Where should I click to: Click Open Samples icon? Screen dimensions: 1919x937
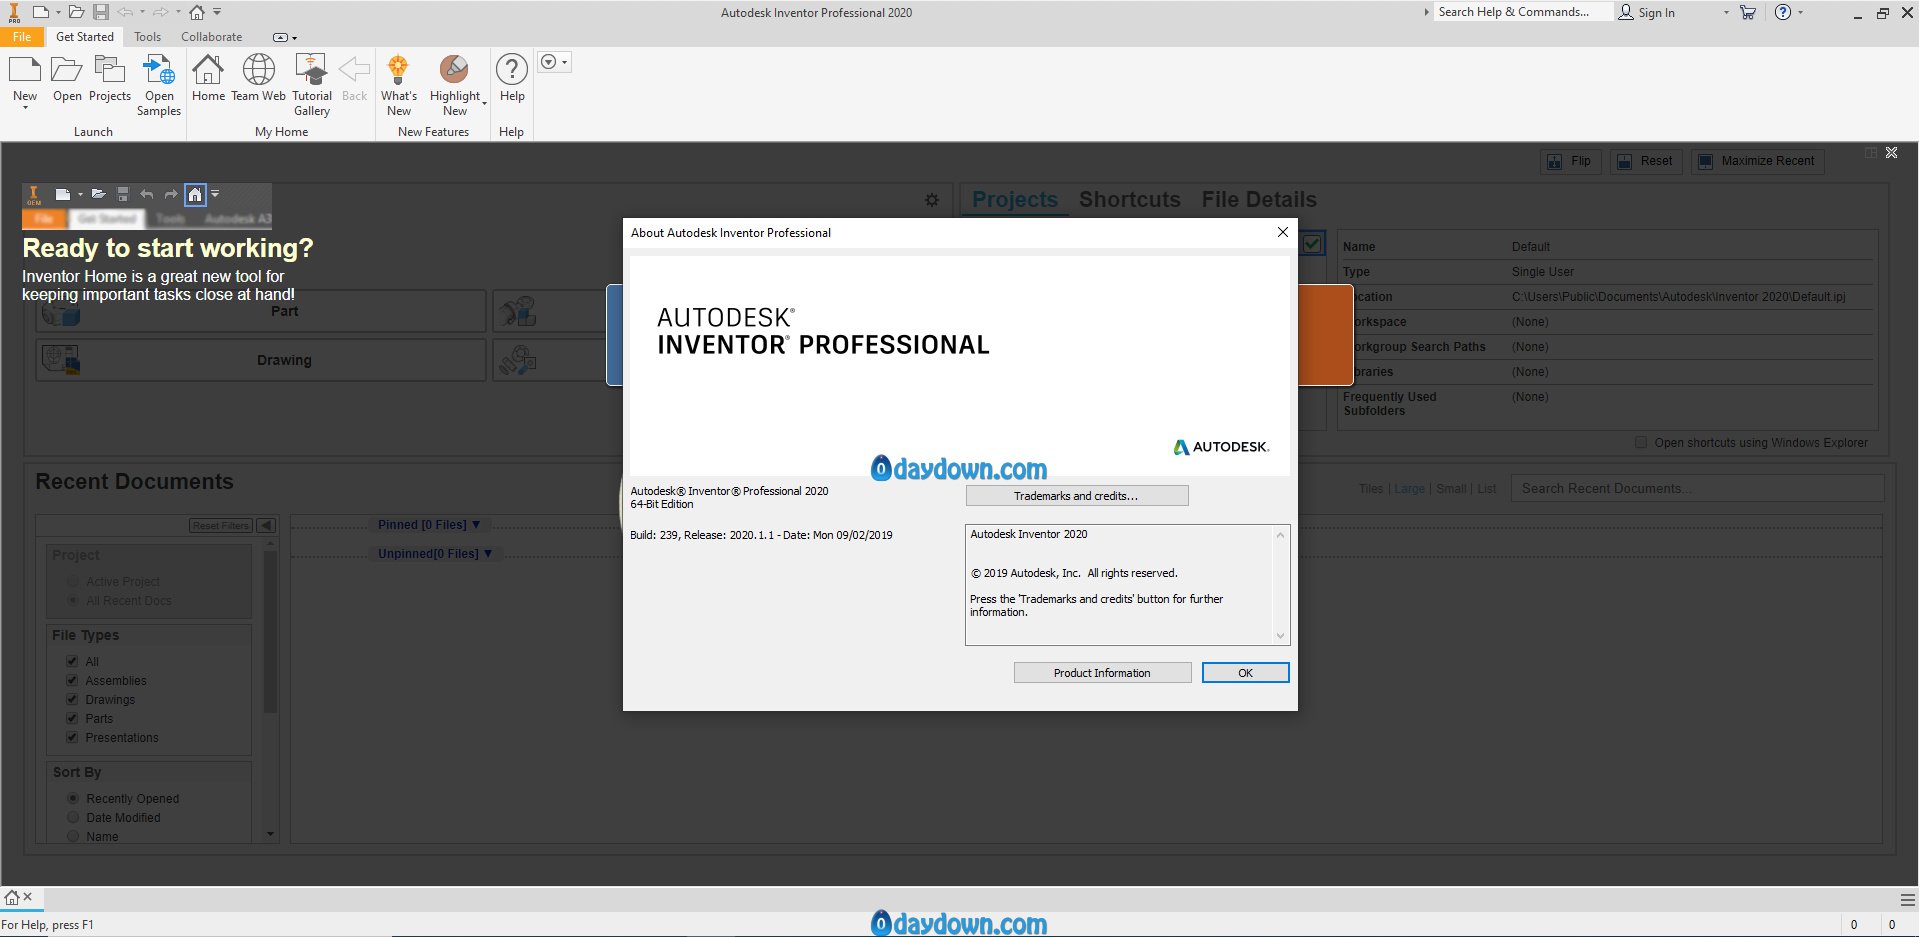click(159, 70)
